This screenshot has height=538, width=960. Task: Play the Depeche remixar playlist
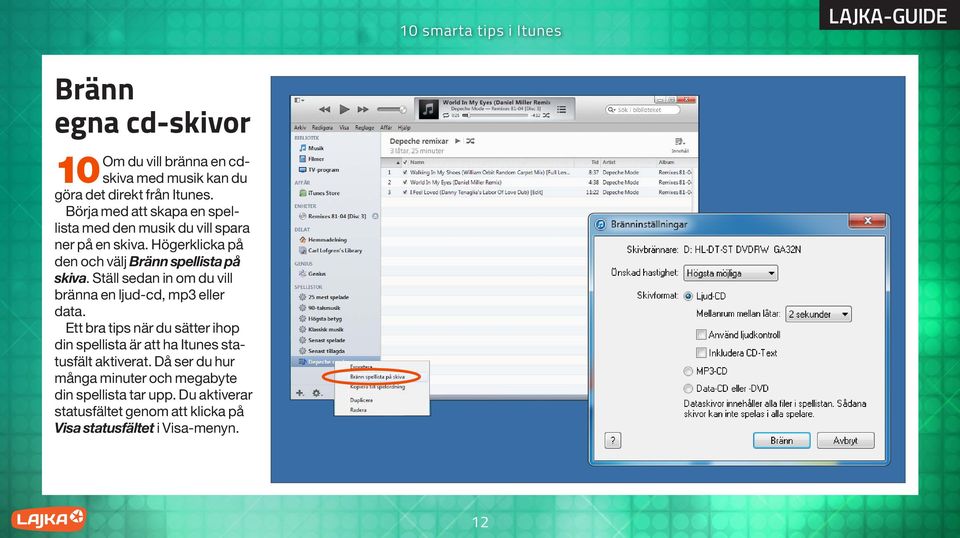pos(457,141)
